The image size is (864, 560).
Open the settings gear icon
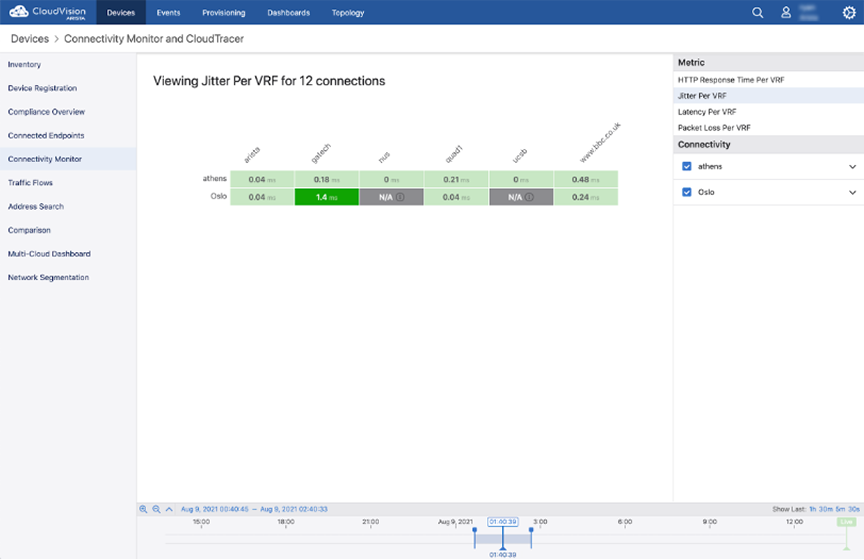849,12
